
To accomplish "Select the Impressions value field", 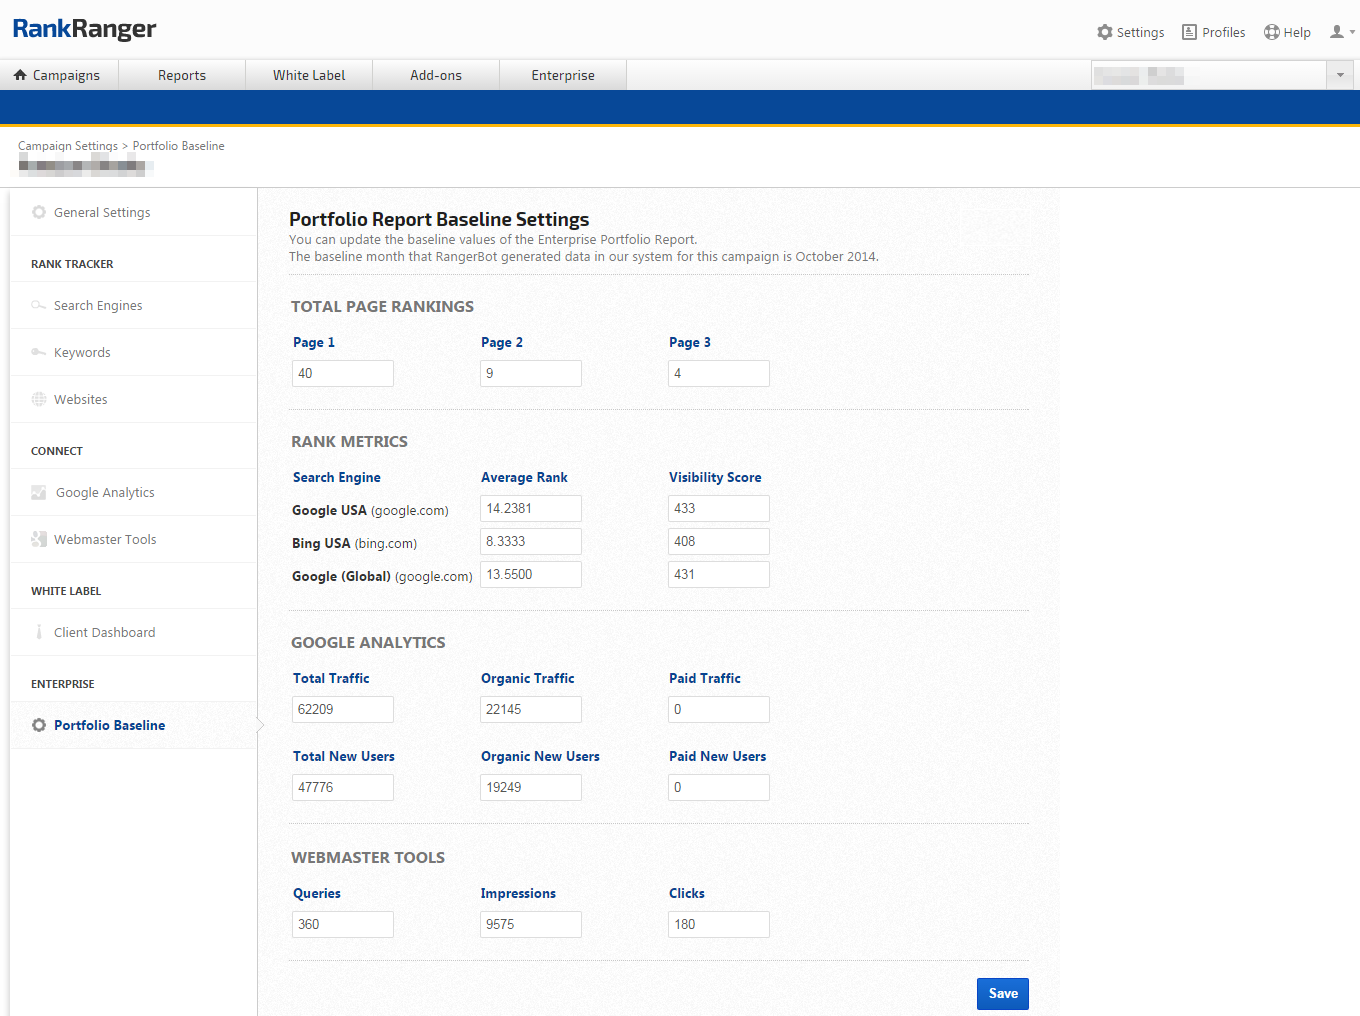I will click(x=531, y=924).
